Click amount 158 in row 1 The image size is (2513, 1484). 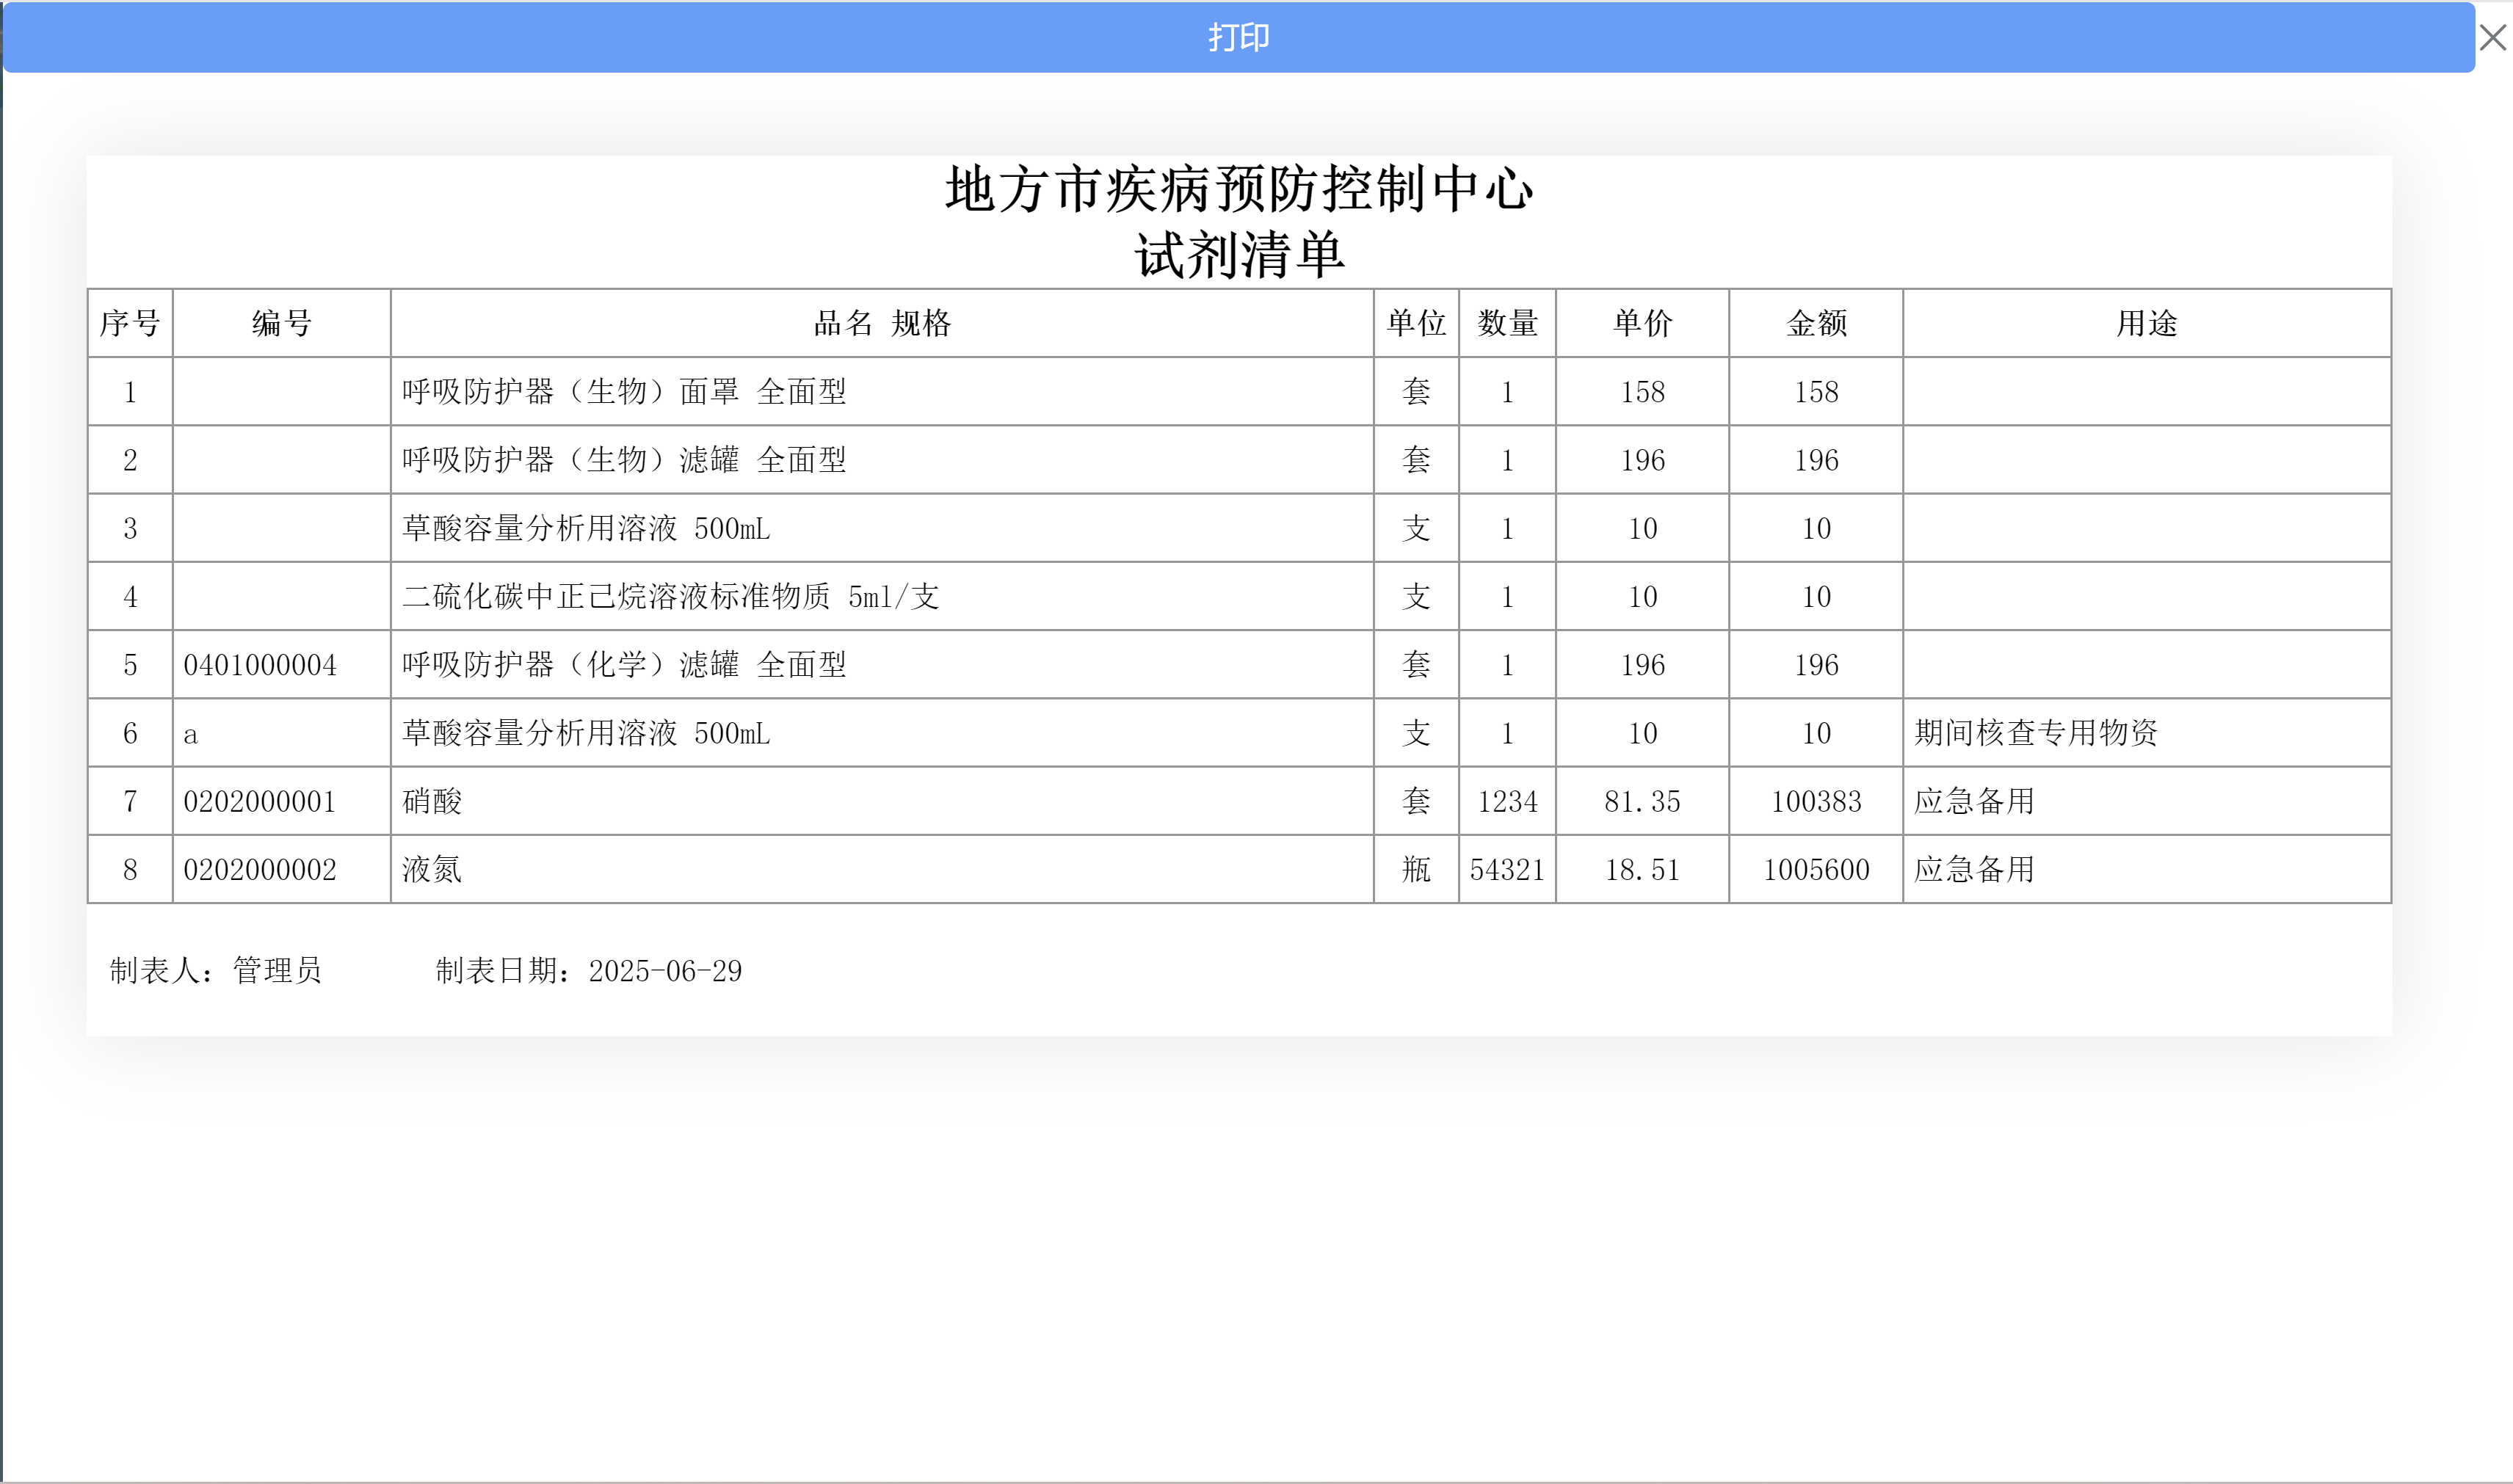point(1816,391)
